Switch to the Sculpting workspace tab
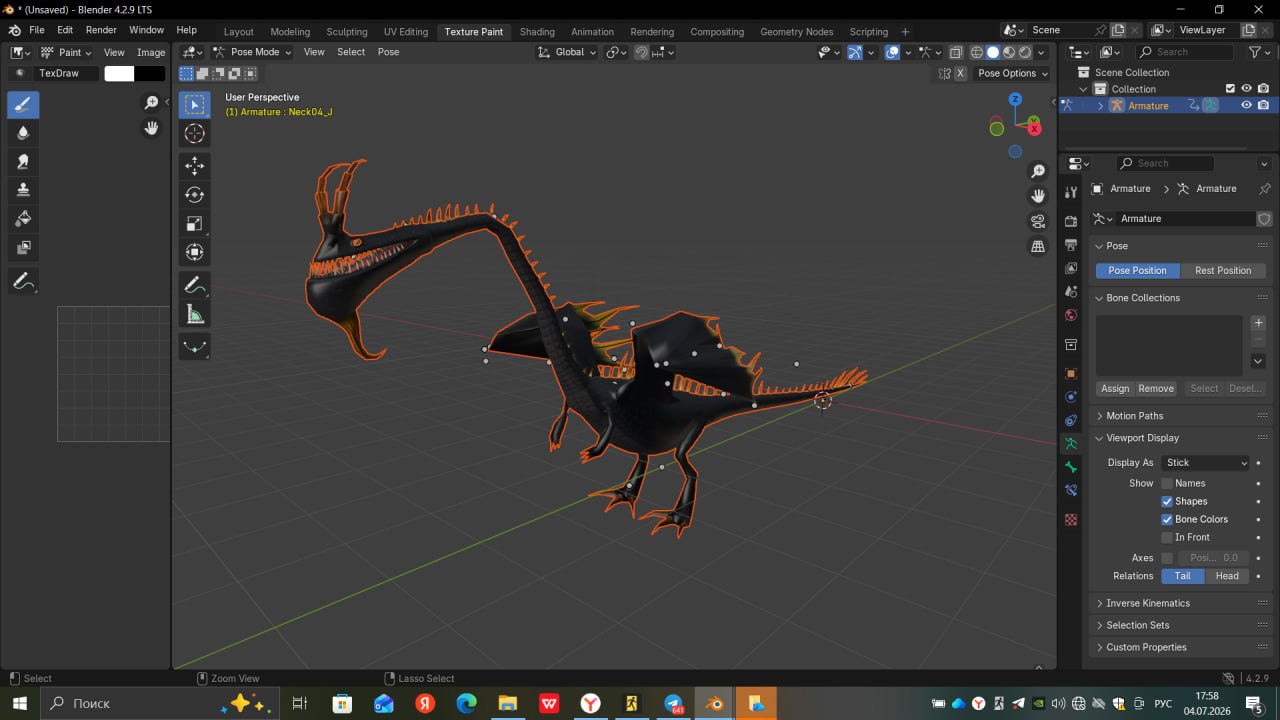The image size is (1280, 720). [347, 31]
